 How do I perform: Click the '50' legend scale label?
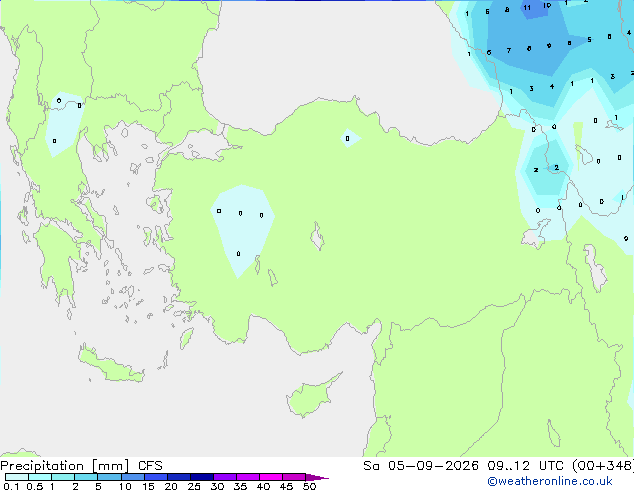tap(309, 486)
